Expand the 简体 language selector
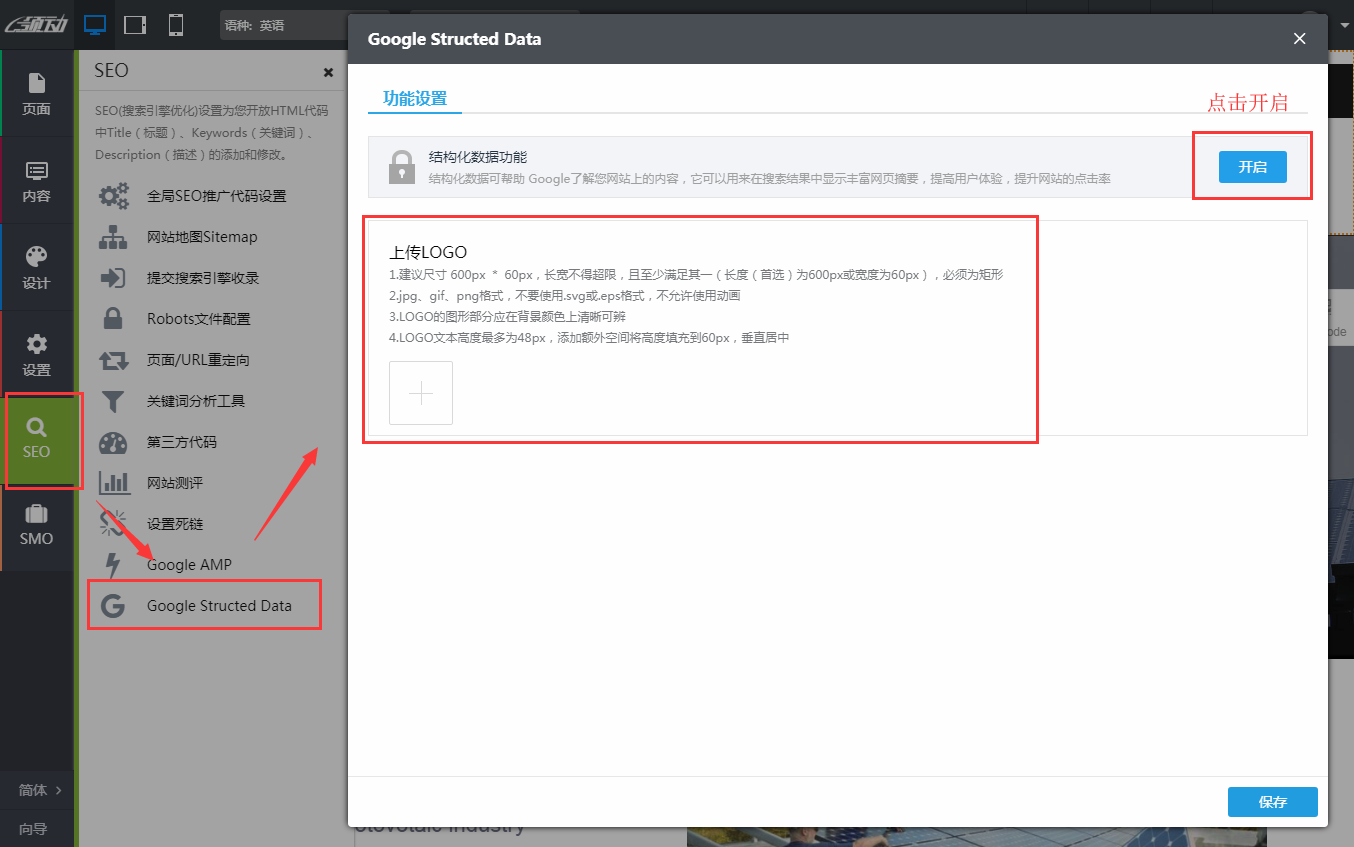Viewport: 1354px width, 847px height. click(x=37, y=789)
